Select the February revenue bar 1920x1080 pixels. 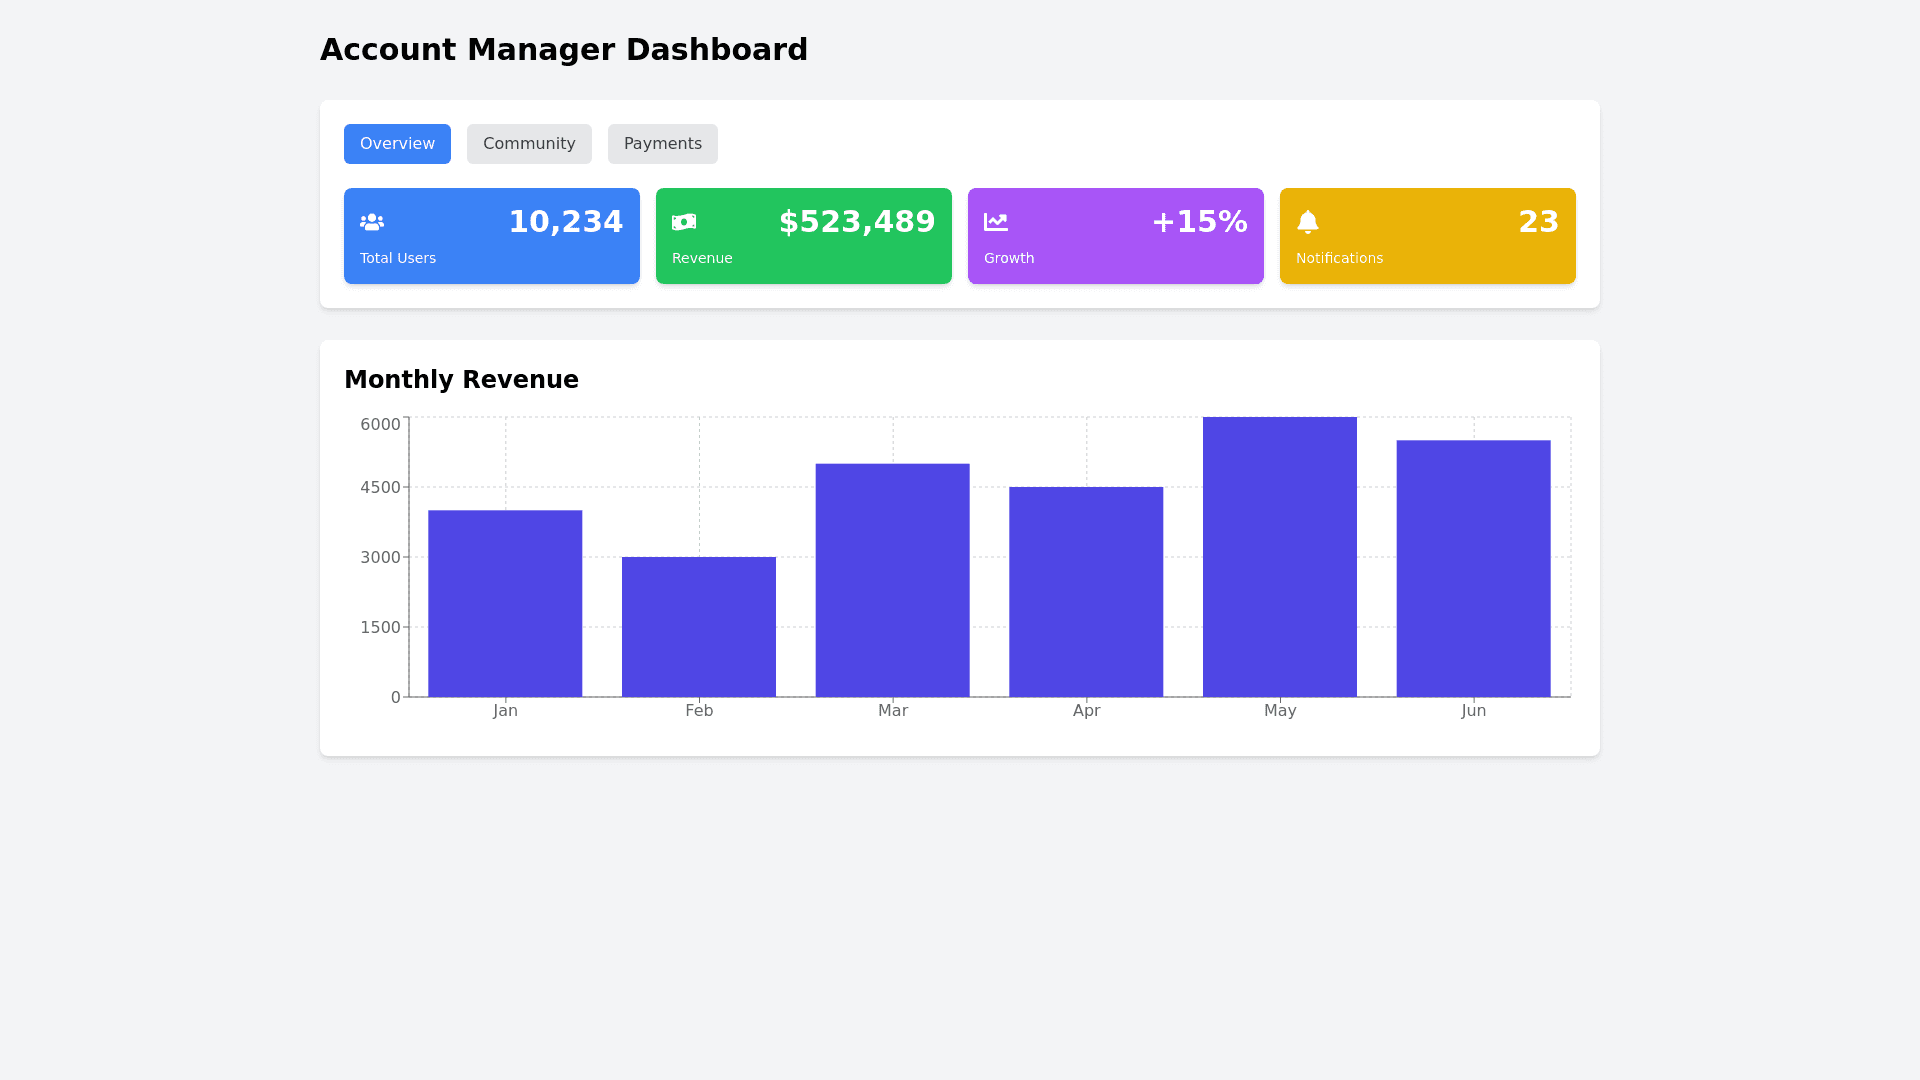click(699, 627)
